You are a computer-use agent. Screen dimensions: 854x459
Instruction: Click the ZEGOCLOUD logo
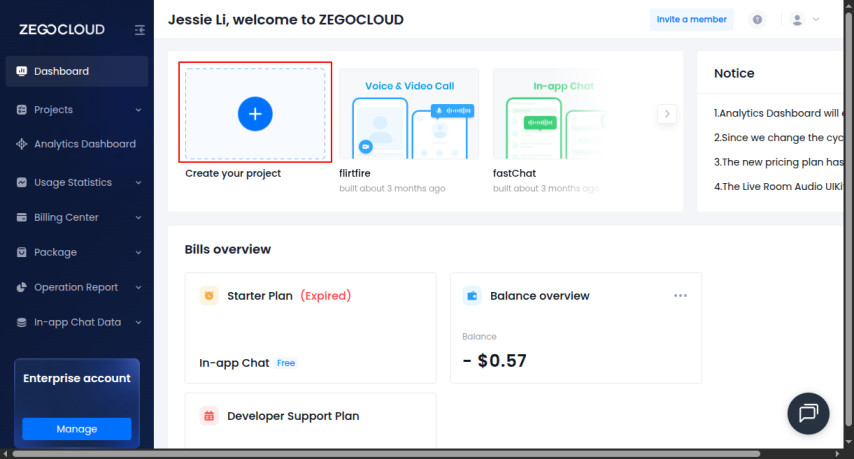(x=62, y=29)
